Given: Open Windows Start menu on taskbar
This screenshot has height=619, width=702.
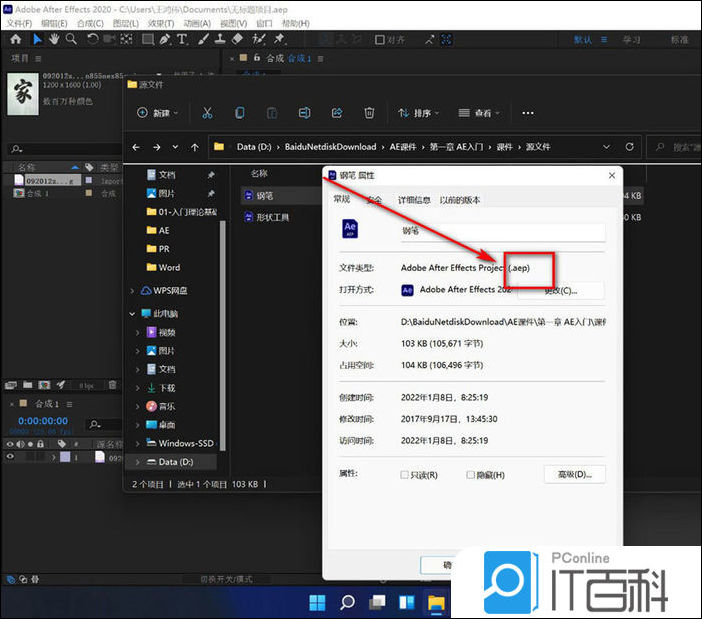Looking at the screenshot, I should 317,602.
